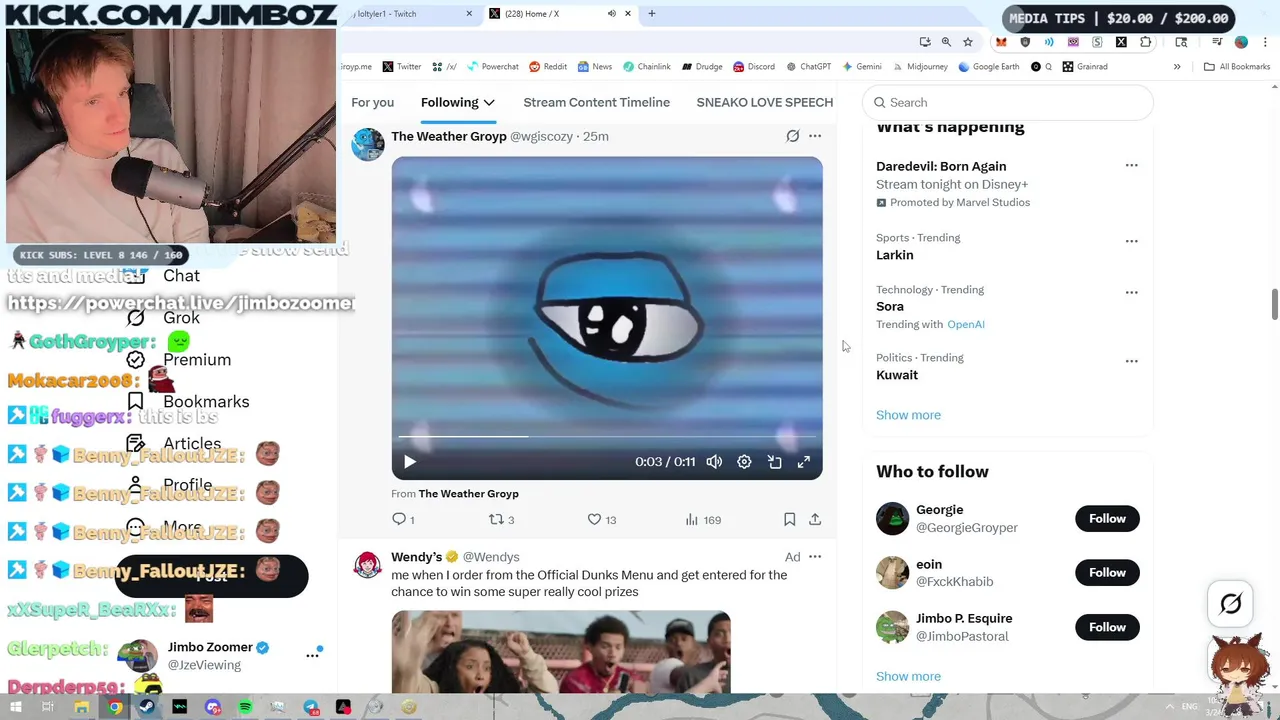Click the video progress bar

pos(607,437)
